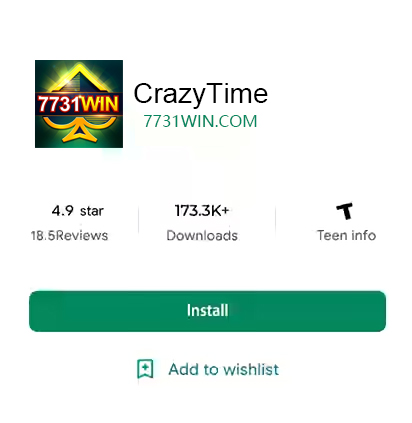412x423 pixels.
Task: Click the 173.3K+ download count
Action: coord(202,210)
